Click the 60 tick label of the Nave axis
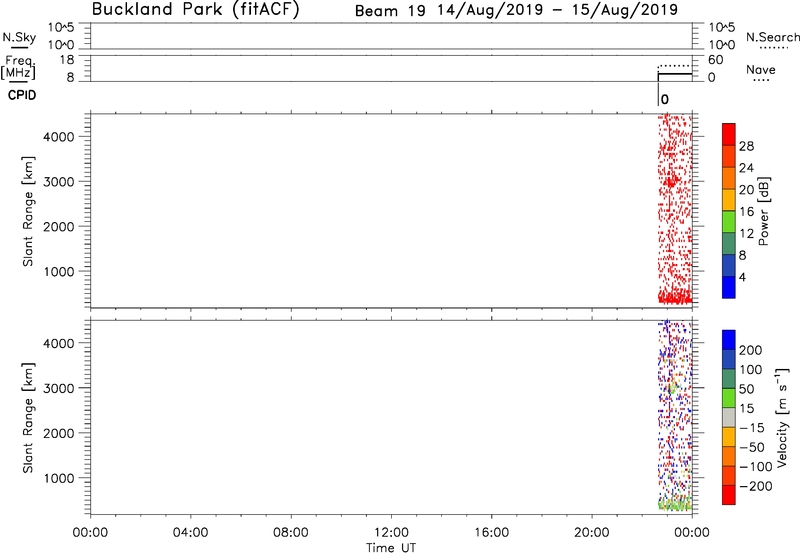800x554 pixels. tap(716, 60)
